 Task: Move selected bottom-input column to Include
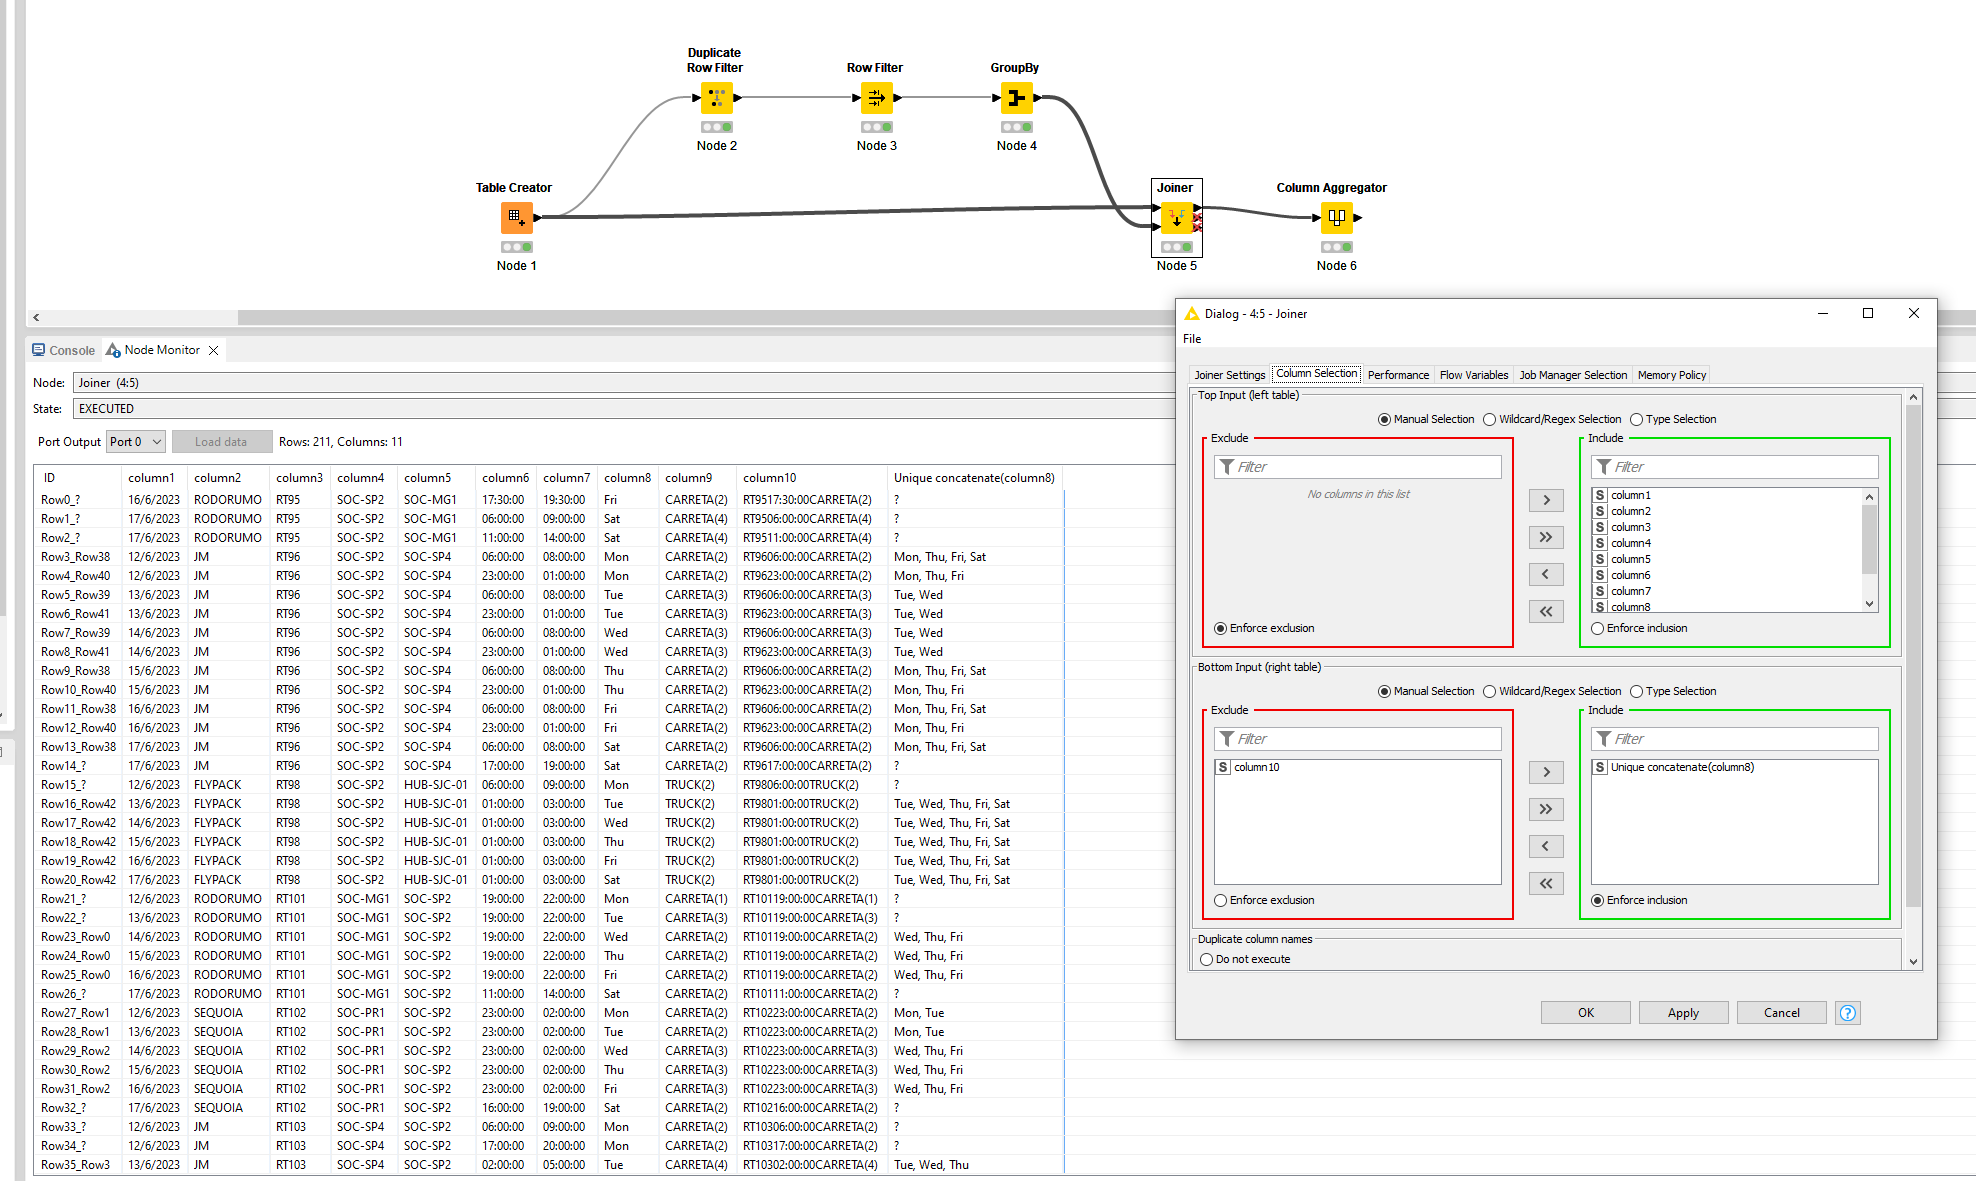pos(1546,772)
